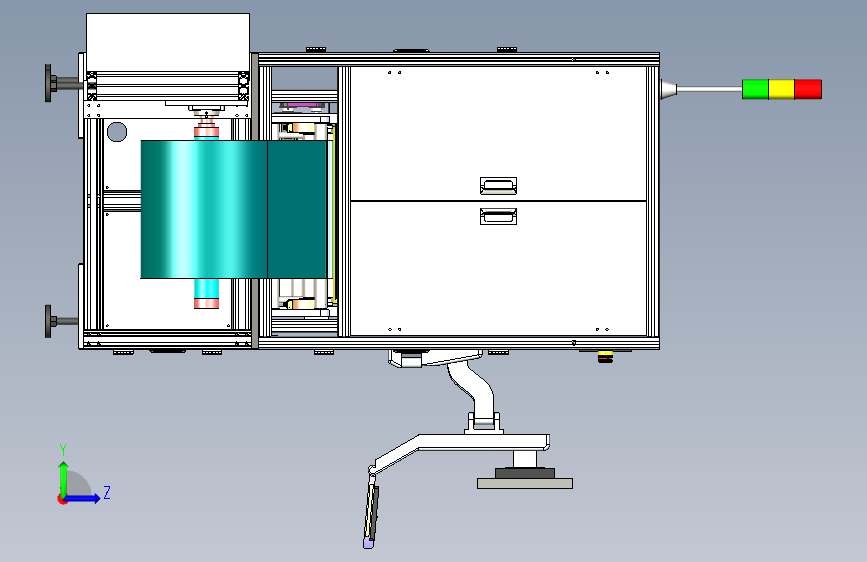Select the bright teal film roll
The image size is (867, 562).
204,209
